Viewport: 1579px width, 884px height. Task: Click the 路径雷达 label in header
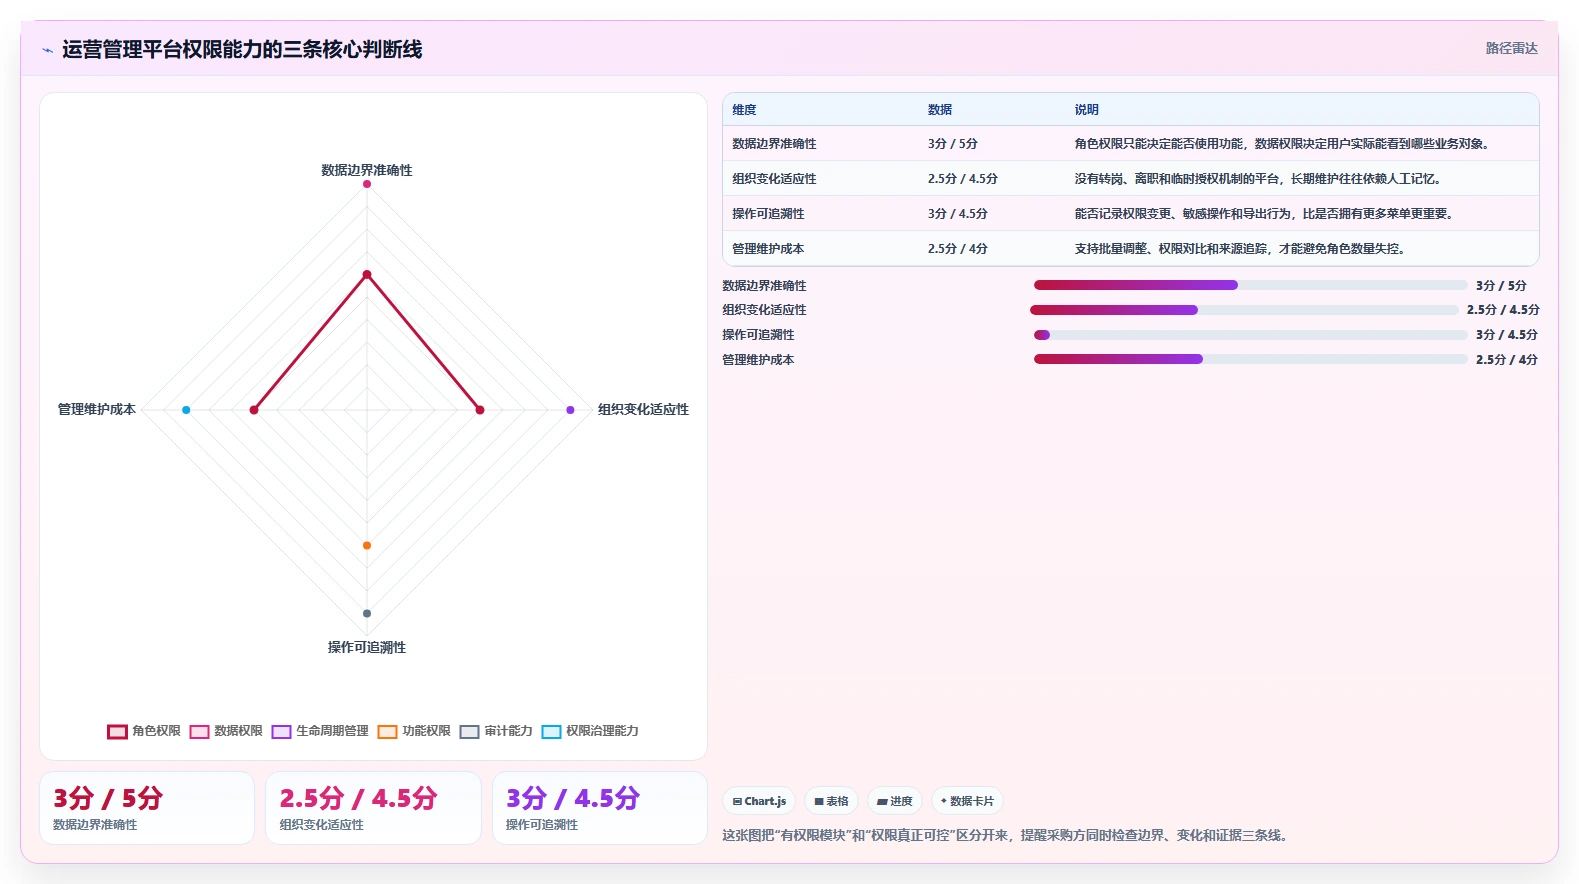tap(1511, 48)
